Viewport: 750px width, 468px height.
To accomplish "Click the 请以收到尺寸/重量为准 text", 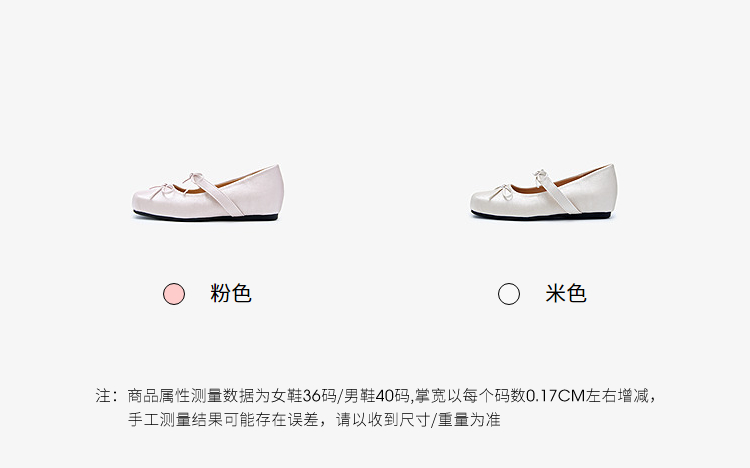I will [x=418, y=420].
